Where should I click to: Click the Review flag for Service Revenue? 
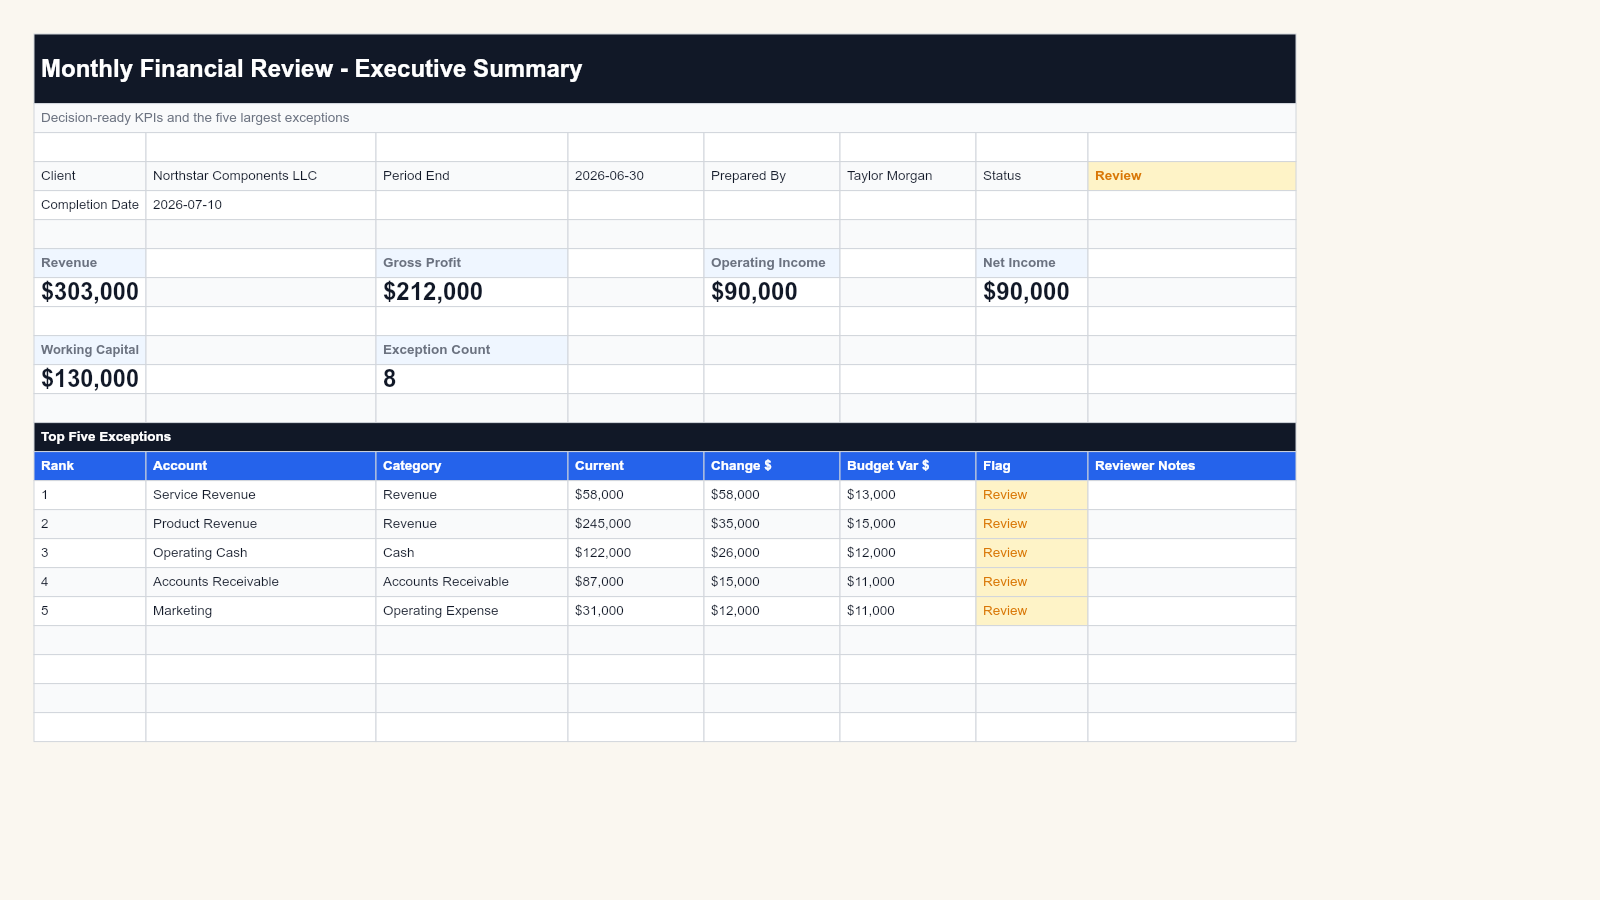click(x=1032, y=495)
